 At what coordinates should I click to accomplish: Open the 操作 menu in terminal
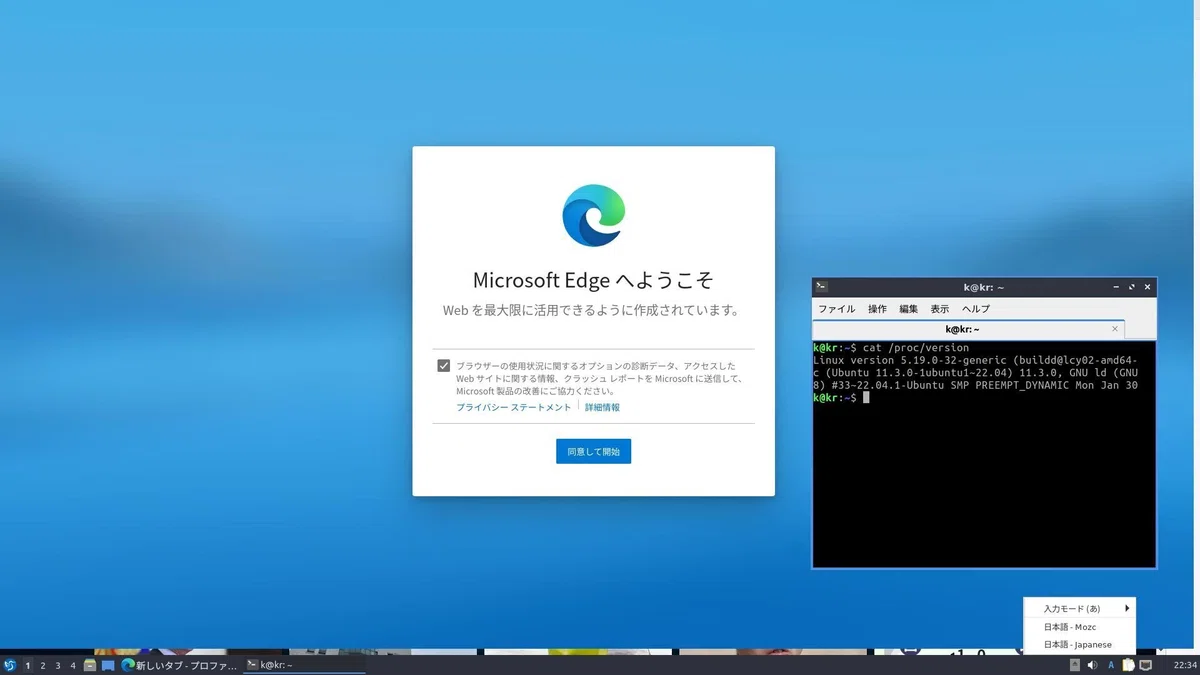pos(877,309)
